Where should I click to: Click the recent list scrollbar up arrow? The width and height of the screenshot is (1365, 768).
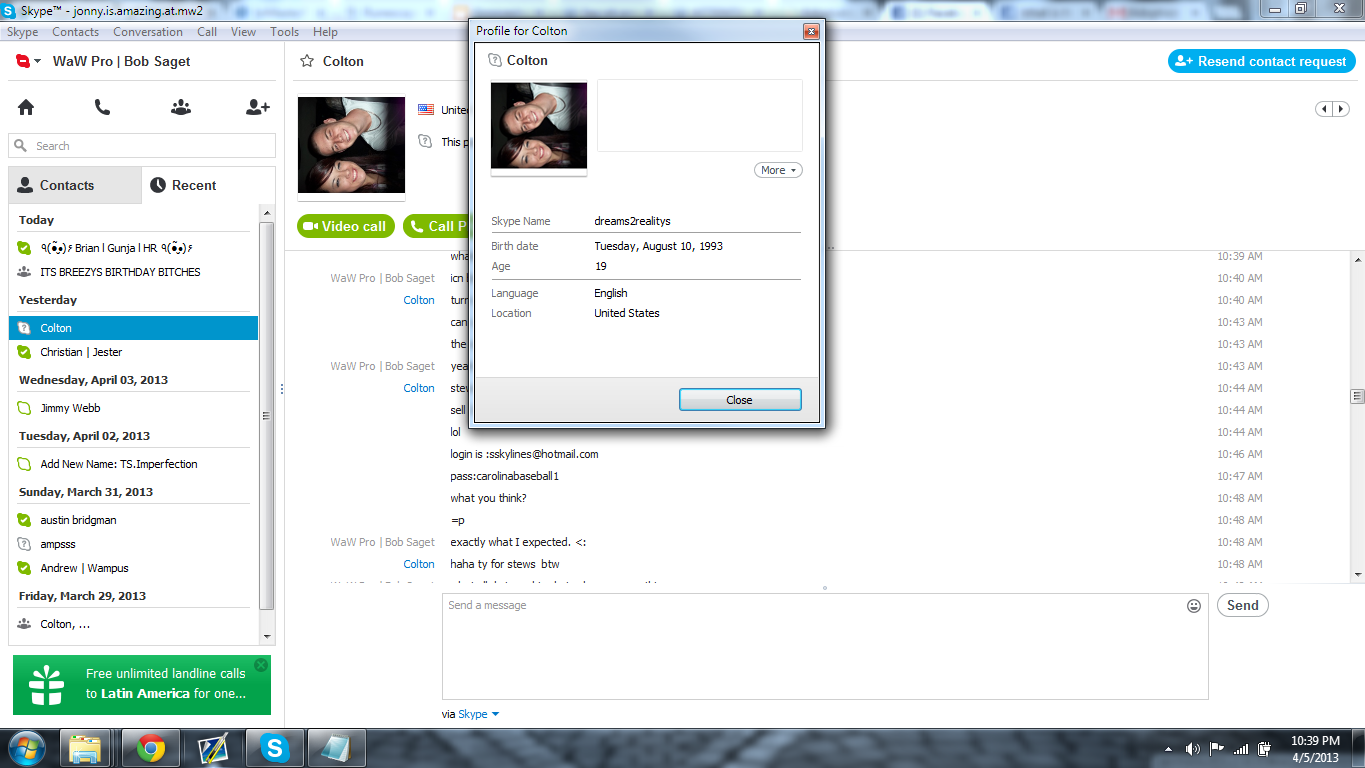click(266, 213)
